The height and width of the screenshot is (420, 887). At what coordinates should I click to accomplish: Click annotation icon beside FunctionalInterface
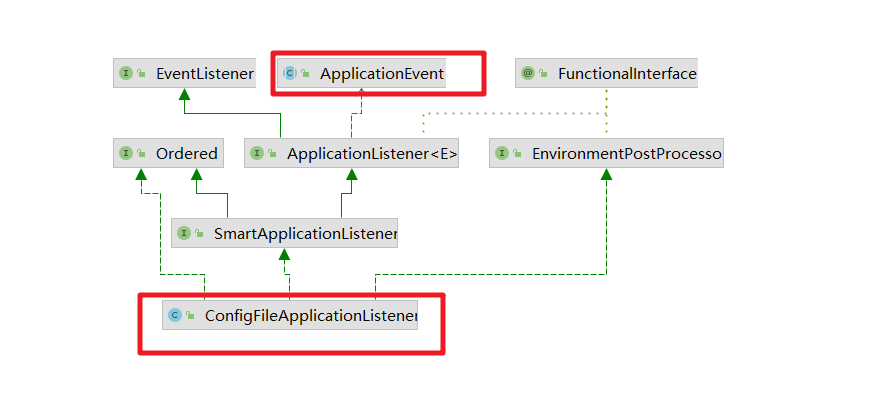[528, 73]
